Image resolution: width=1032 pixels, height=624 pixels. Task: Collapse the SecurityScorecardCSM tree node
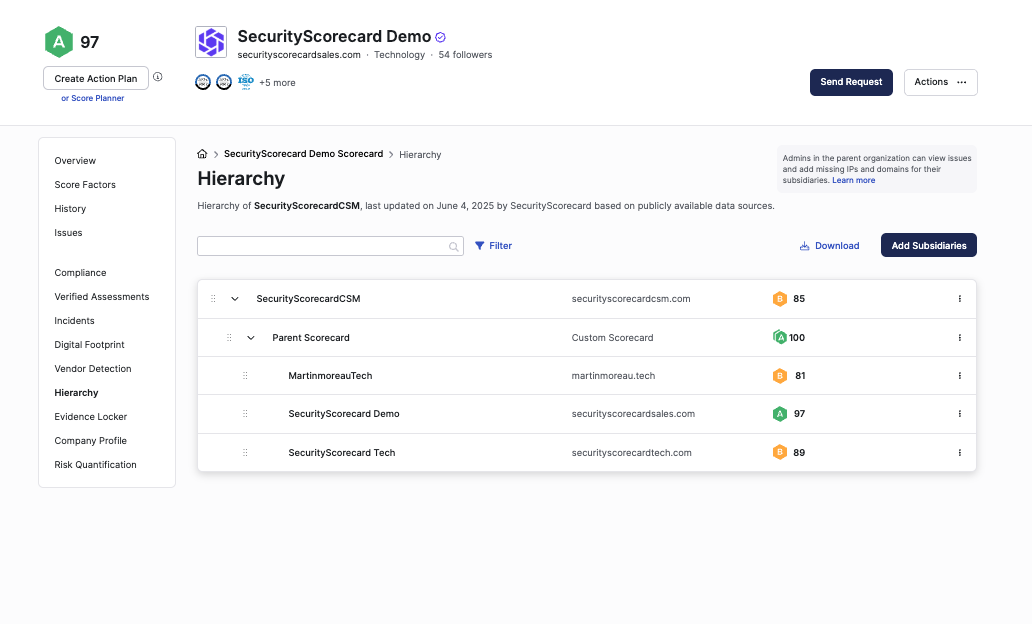(x=234, y=299)
